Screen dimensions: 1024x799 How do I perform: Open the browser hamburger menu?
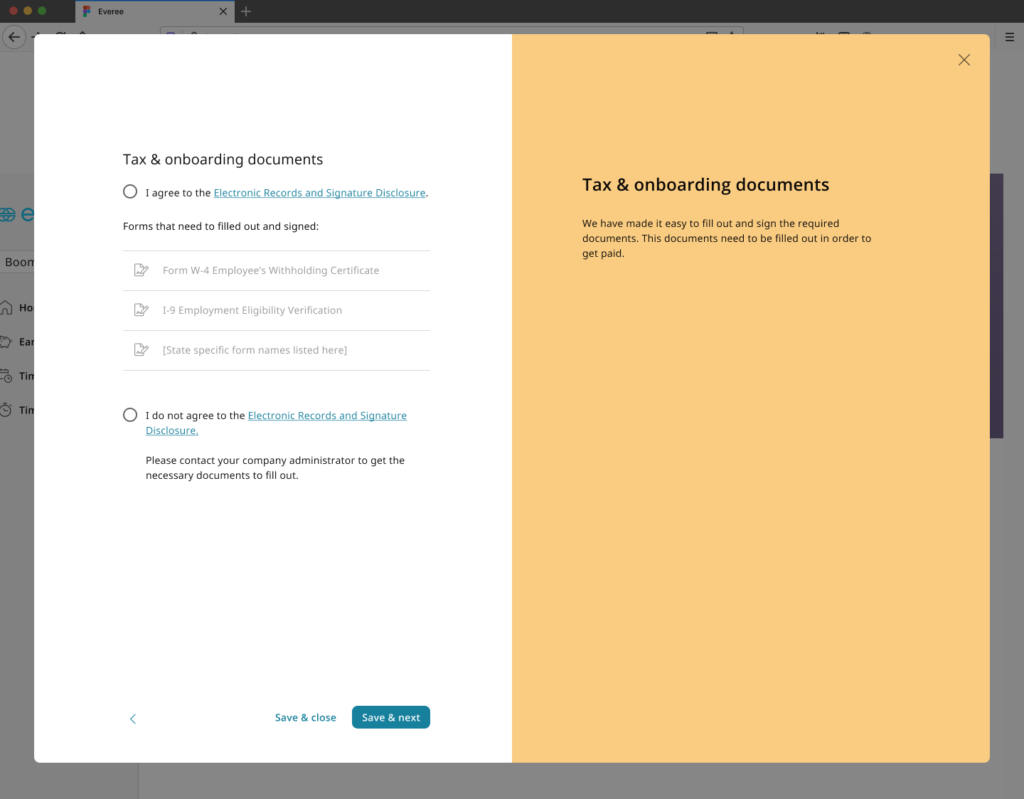(1010, 37)
